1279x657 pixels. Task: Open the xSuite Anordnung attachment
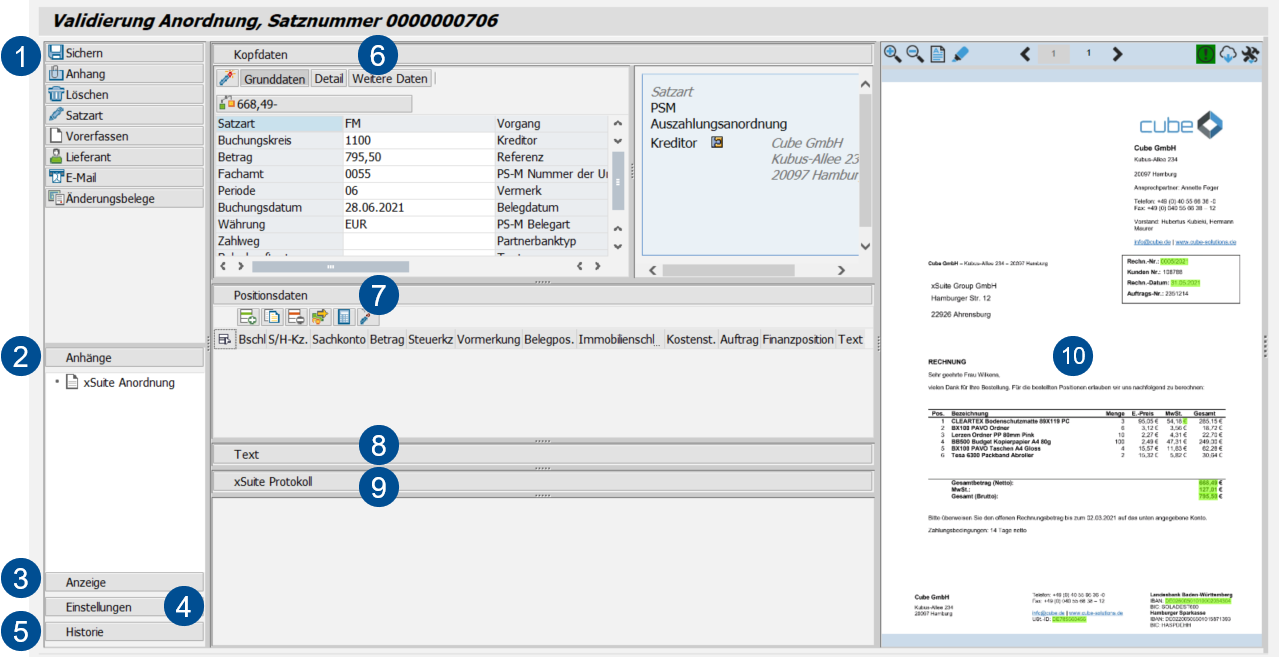click(x=129, y=382)
